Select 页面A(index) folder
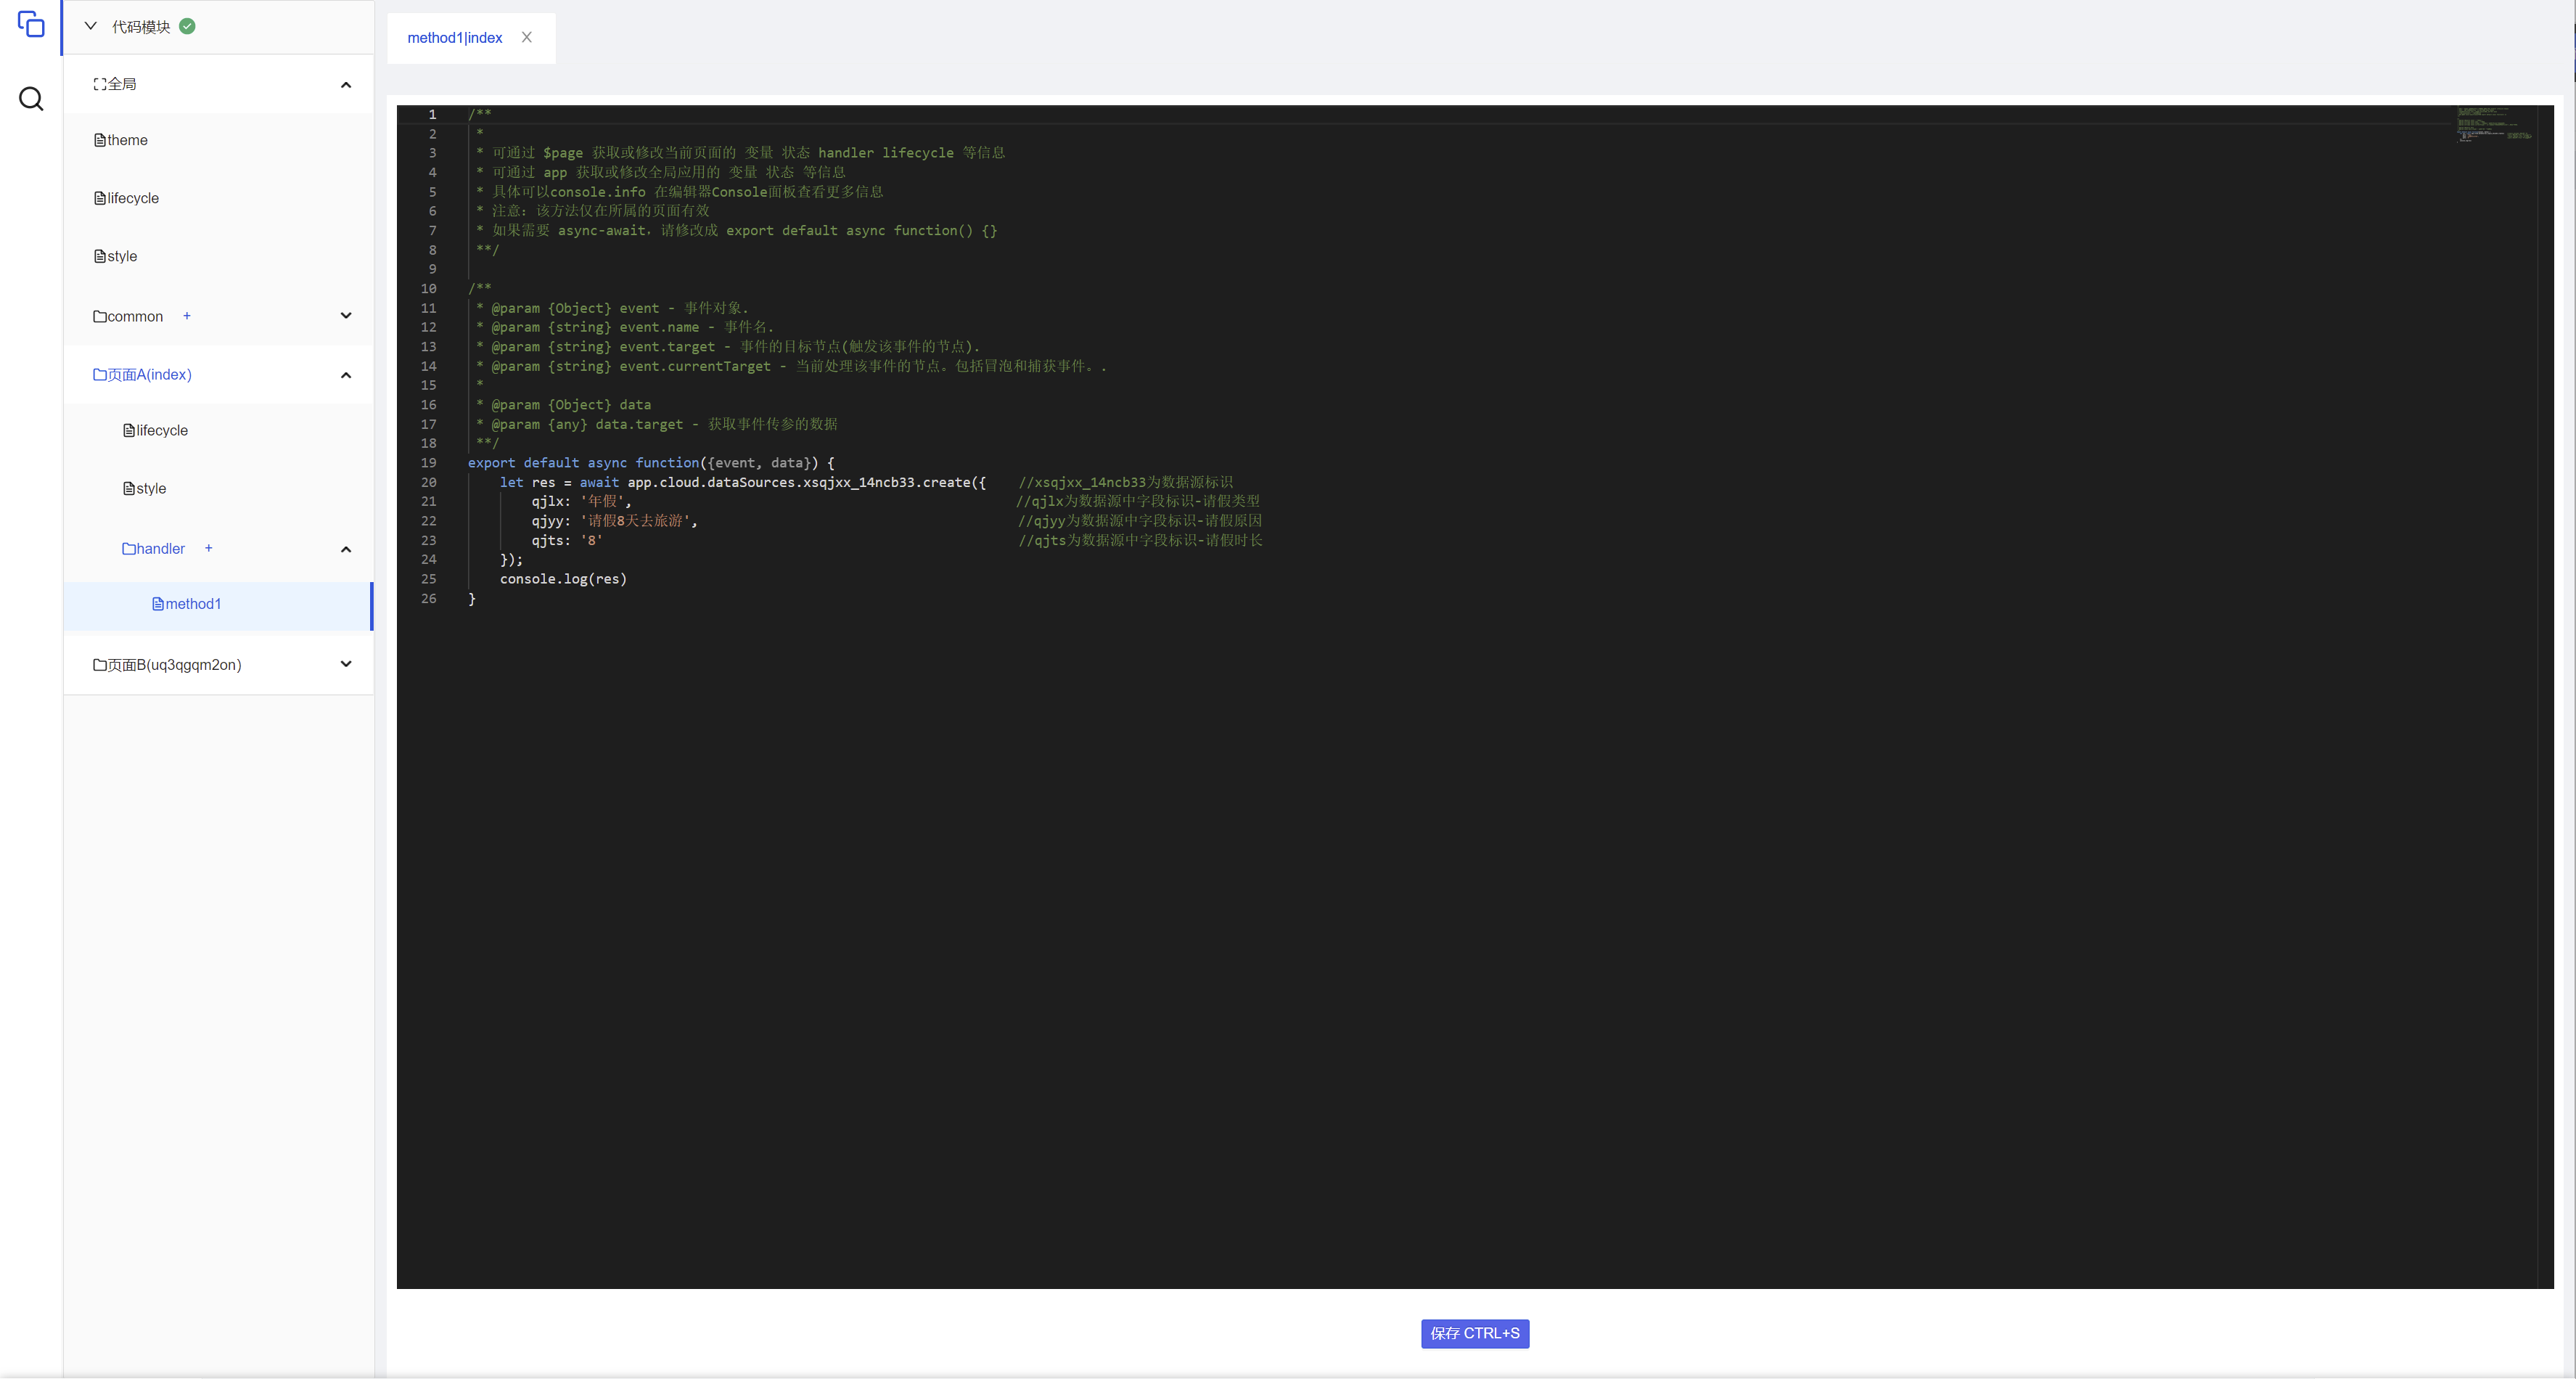2576x1379 pixels. 142,374
